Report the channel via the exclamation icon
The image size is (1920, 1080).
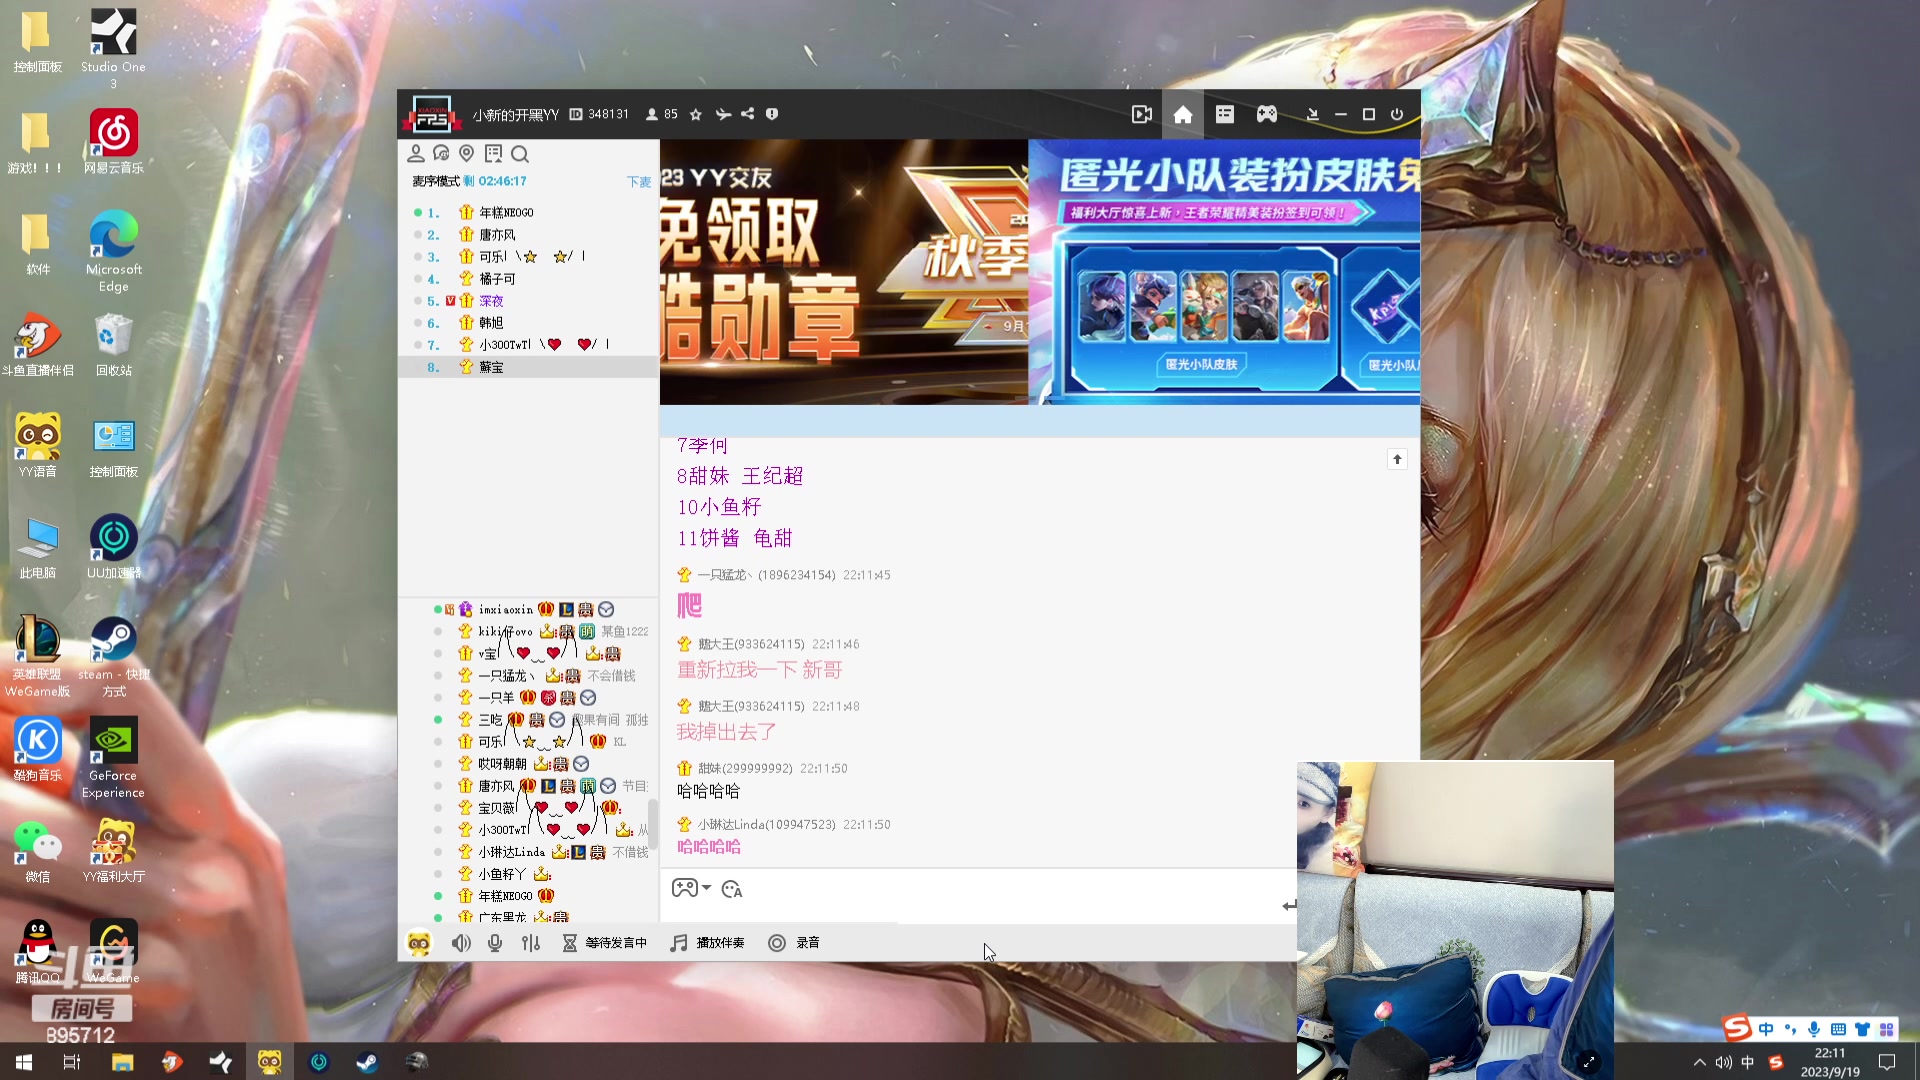pos(771,114)
